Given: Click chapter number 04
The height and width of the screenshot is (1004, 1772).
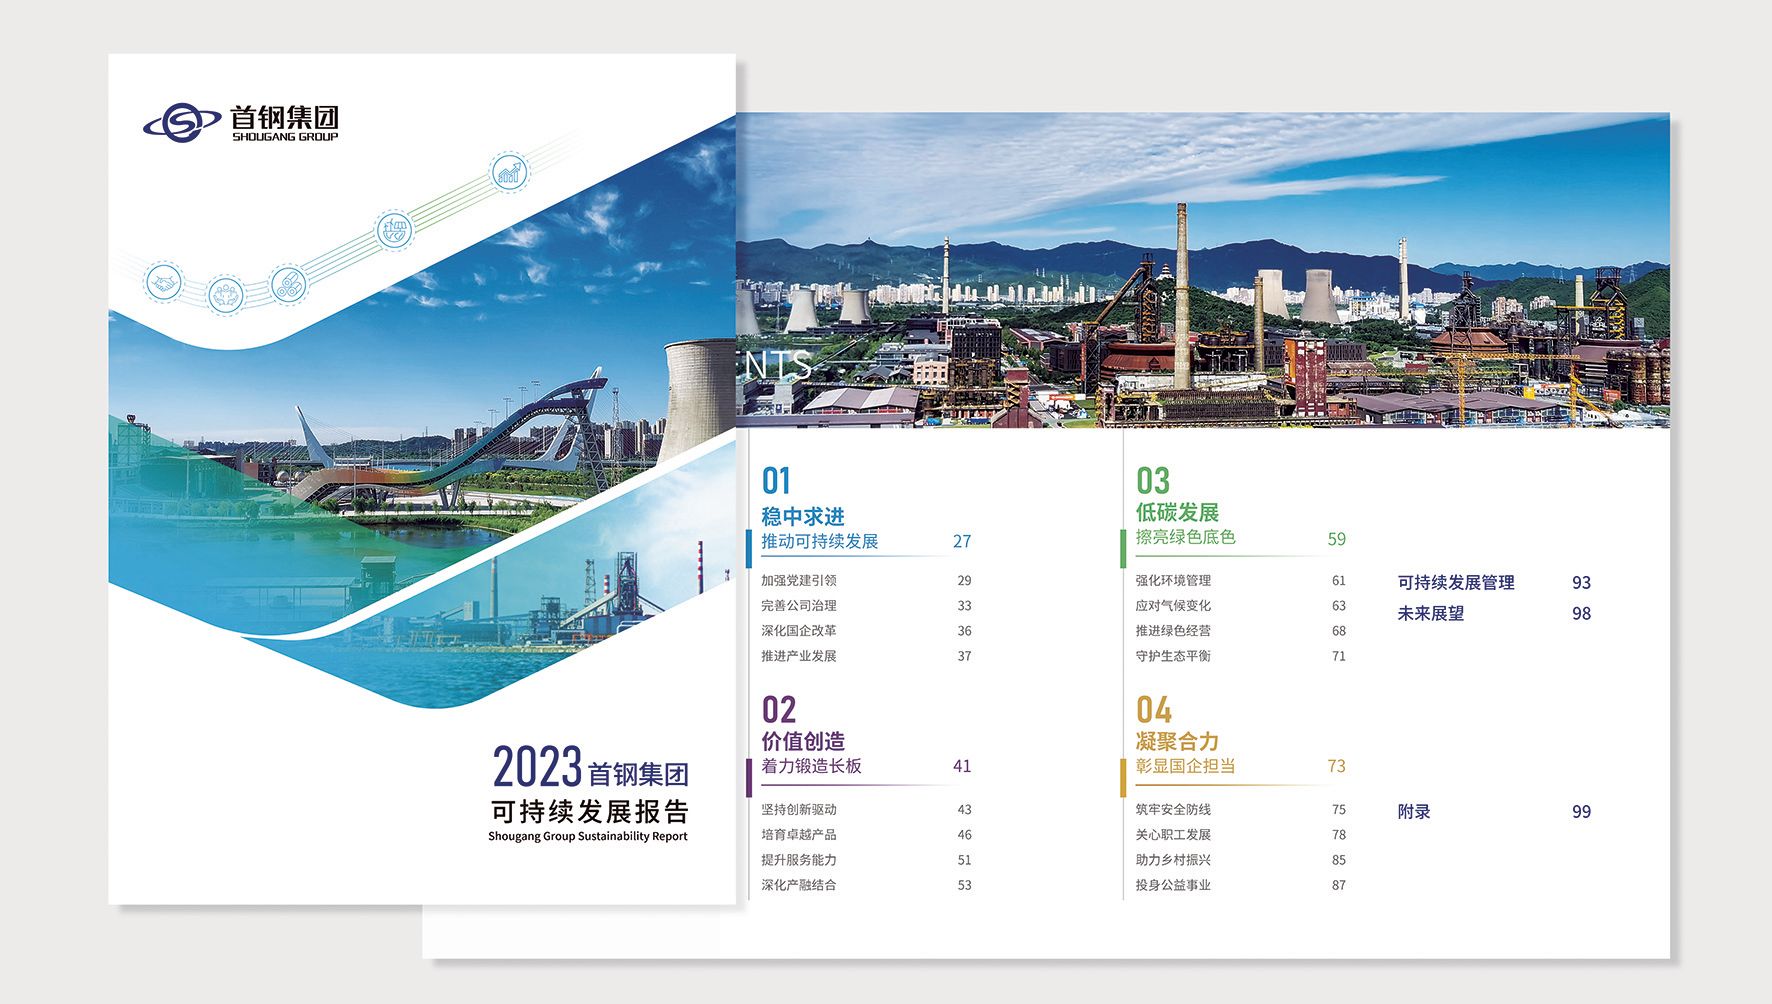Looking at the screenshot, I should tap(1154, 710).
